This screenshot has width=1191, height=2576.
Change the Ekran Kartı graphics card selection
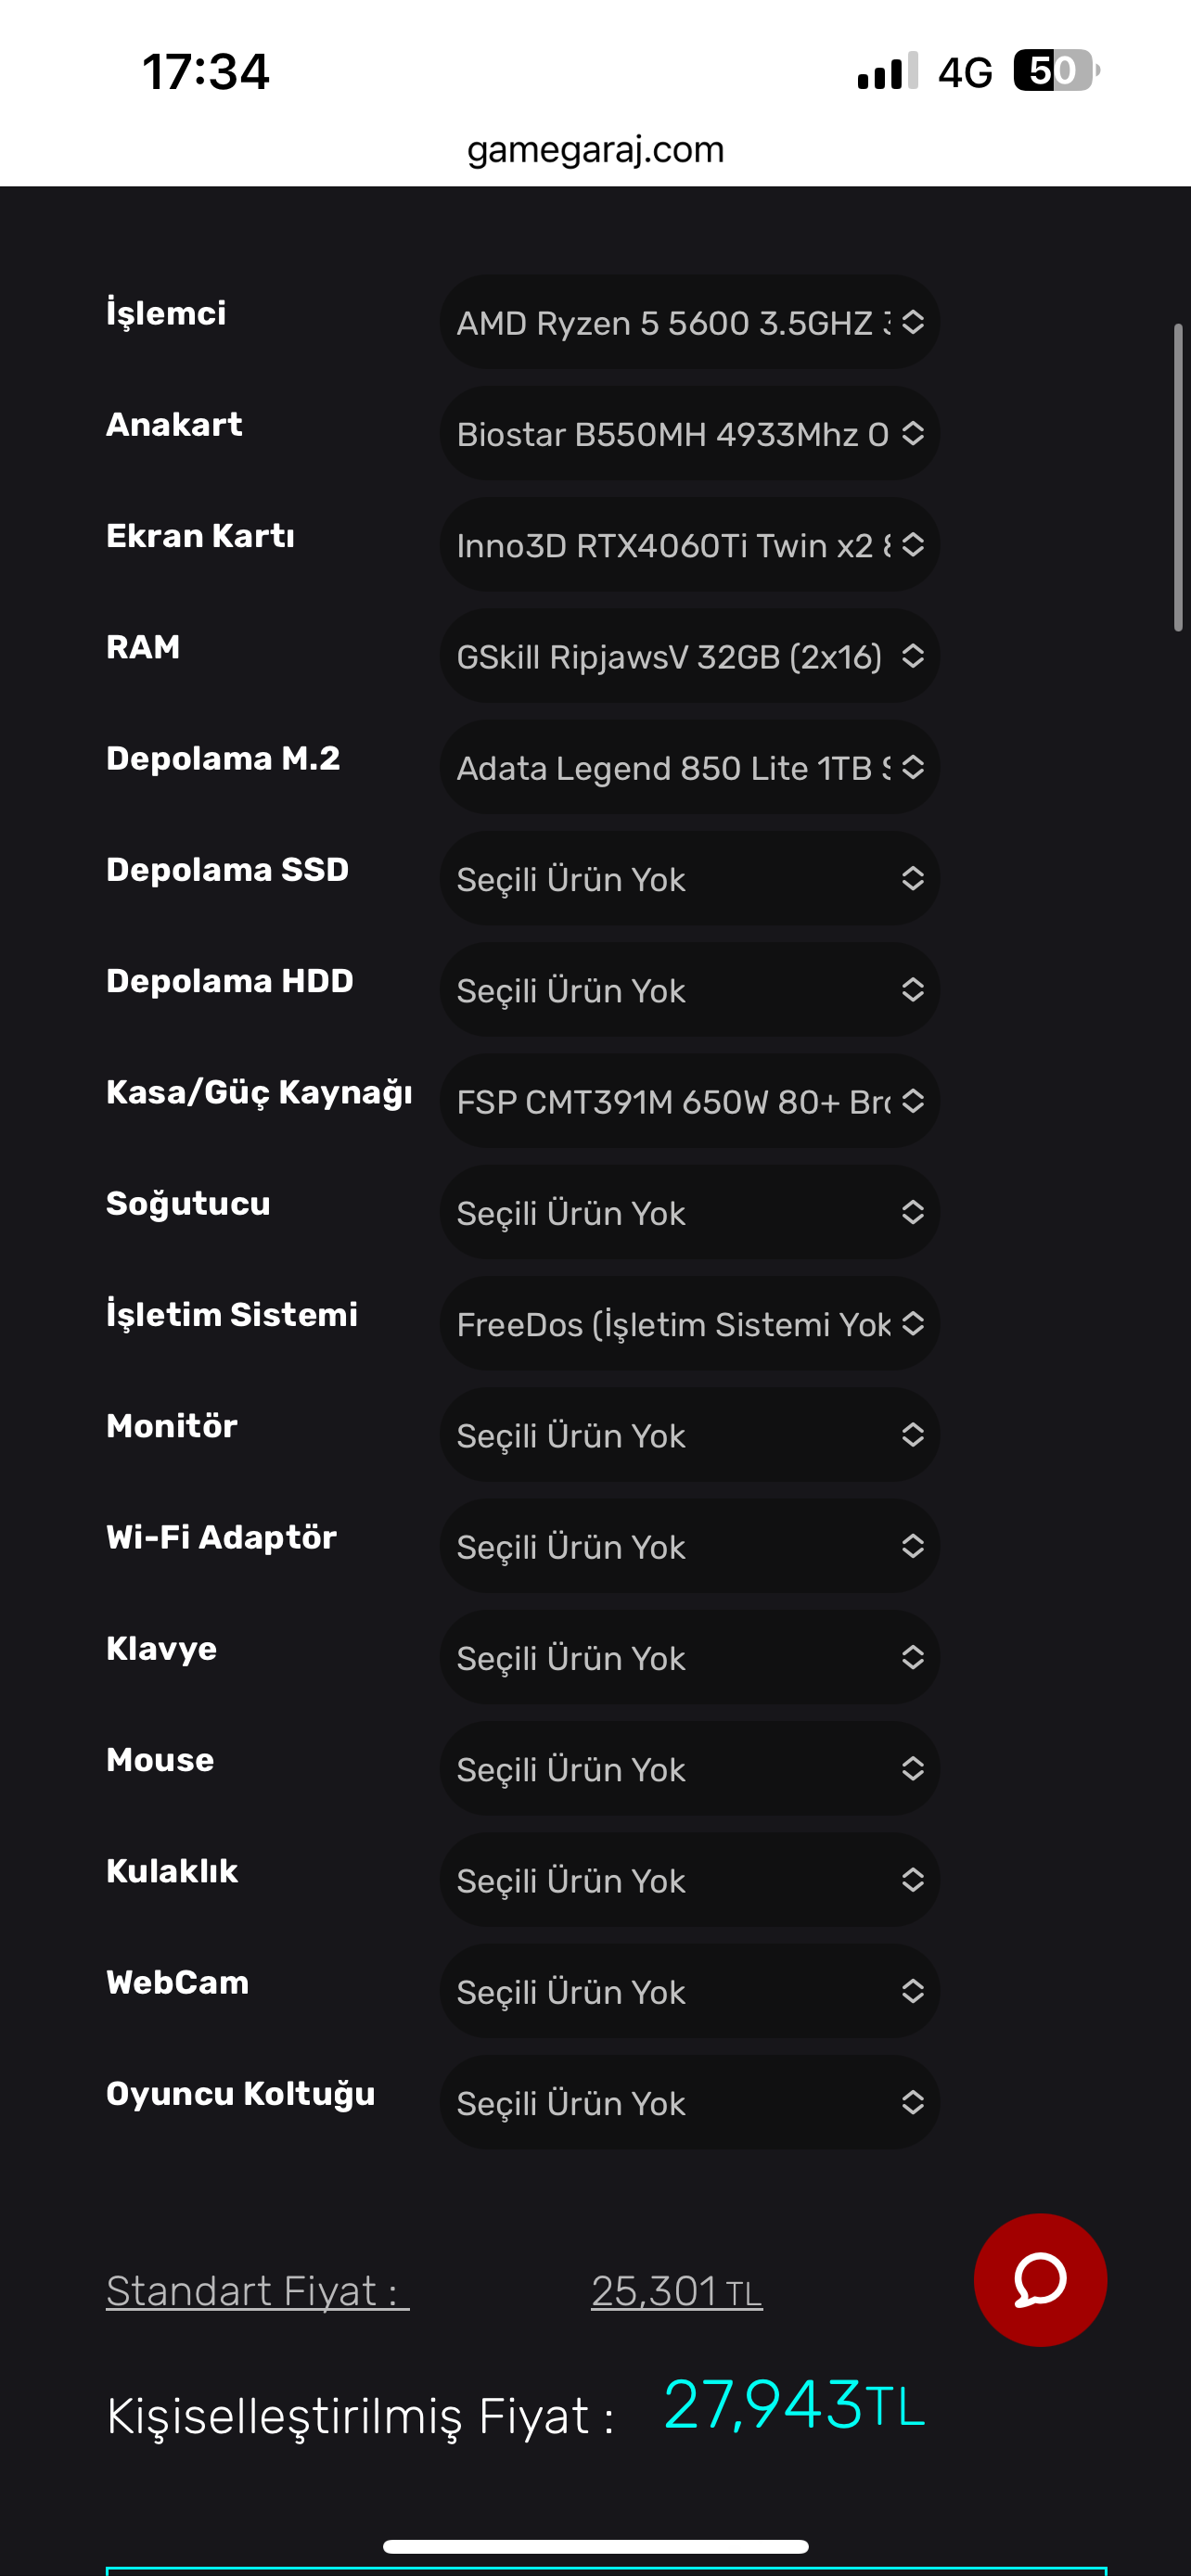point(689,545)
